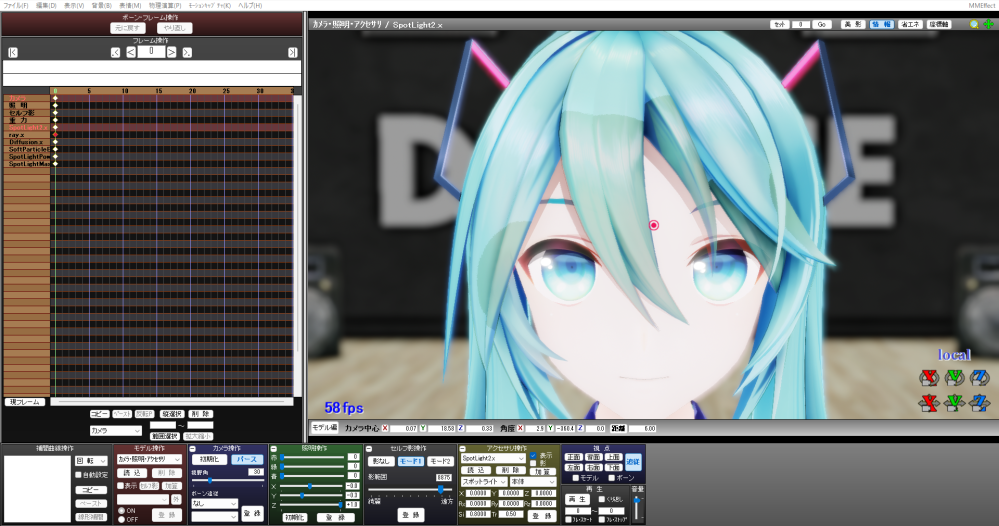Adjust the 視野角 field-of-view slider
Screen dimensions: 999x526
click(227, 480)
